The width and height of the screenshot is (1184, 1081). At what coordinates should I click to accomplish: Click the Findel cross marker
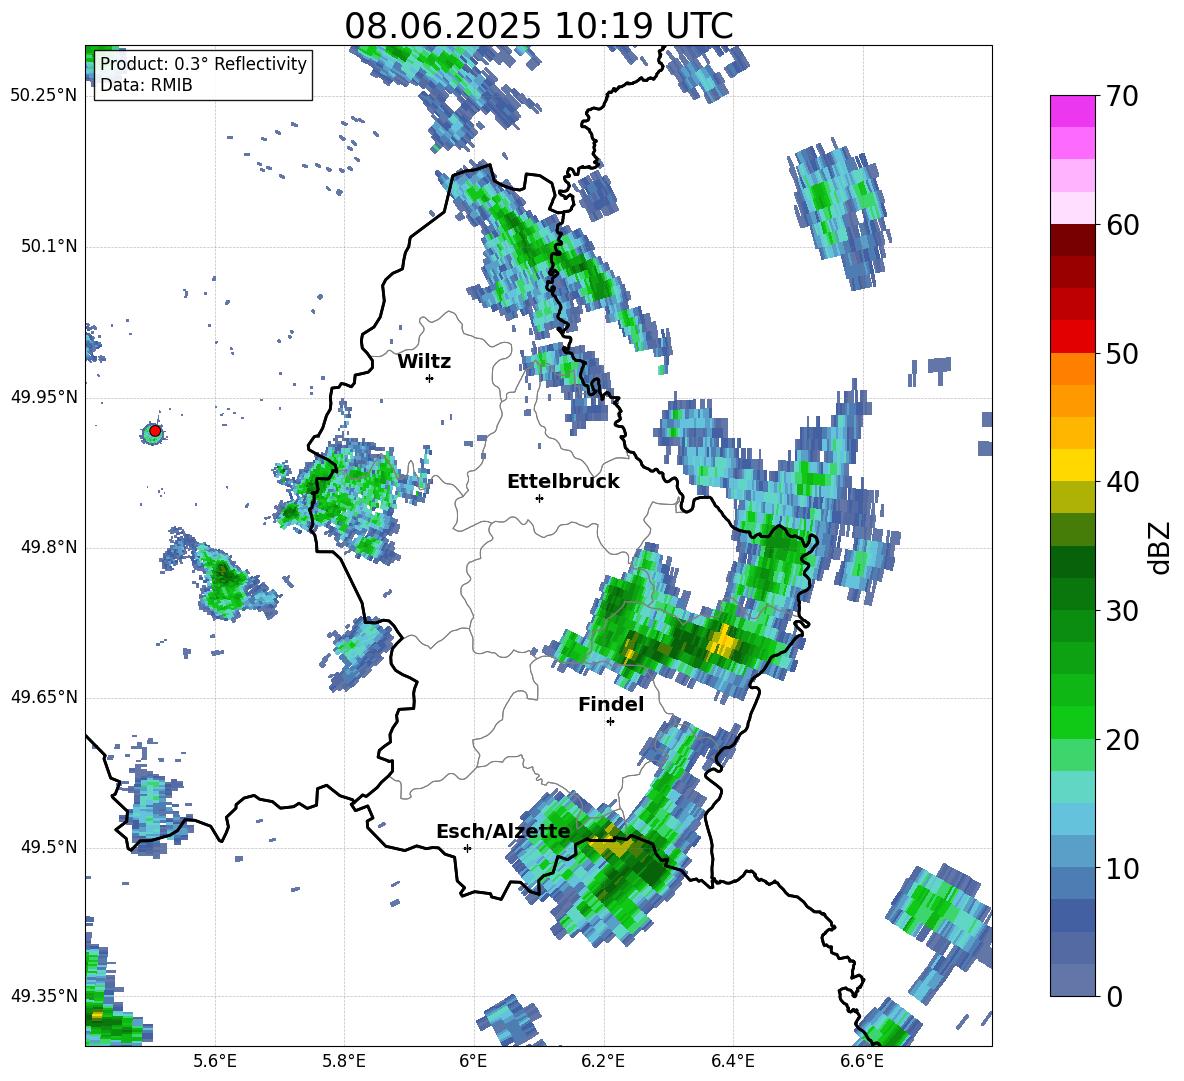pos(610,722)
